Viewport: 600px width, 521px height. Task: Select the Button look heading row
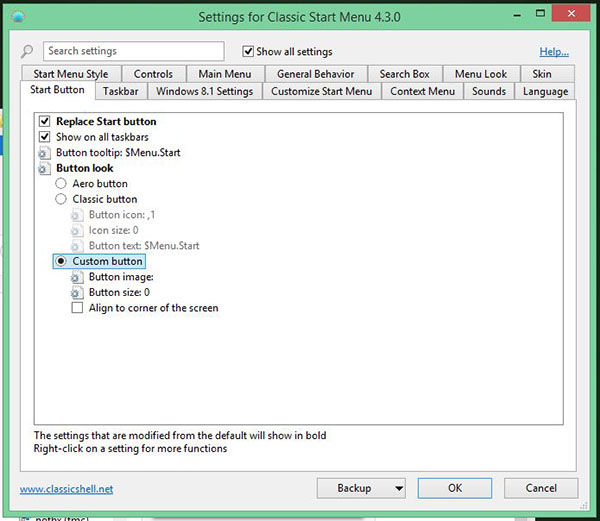tap(85, 168)
